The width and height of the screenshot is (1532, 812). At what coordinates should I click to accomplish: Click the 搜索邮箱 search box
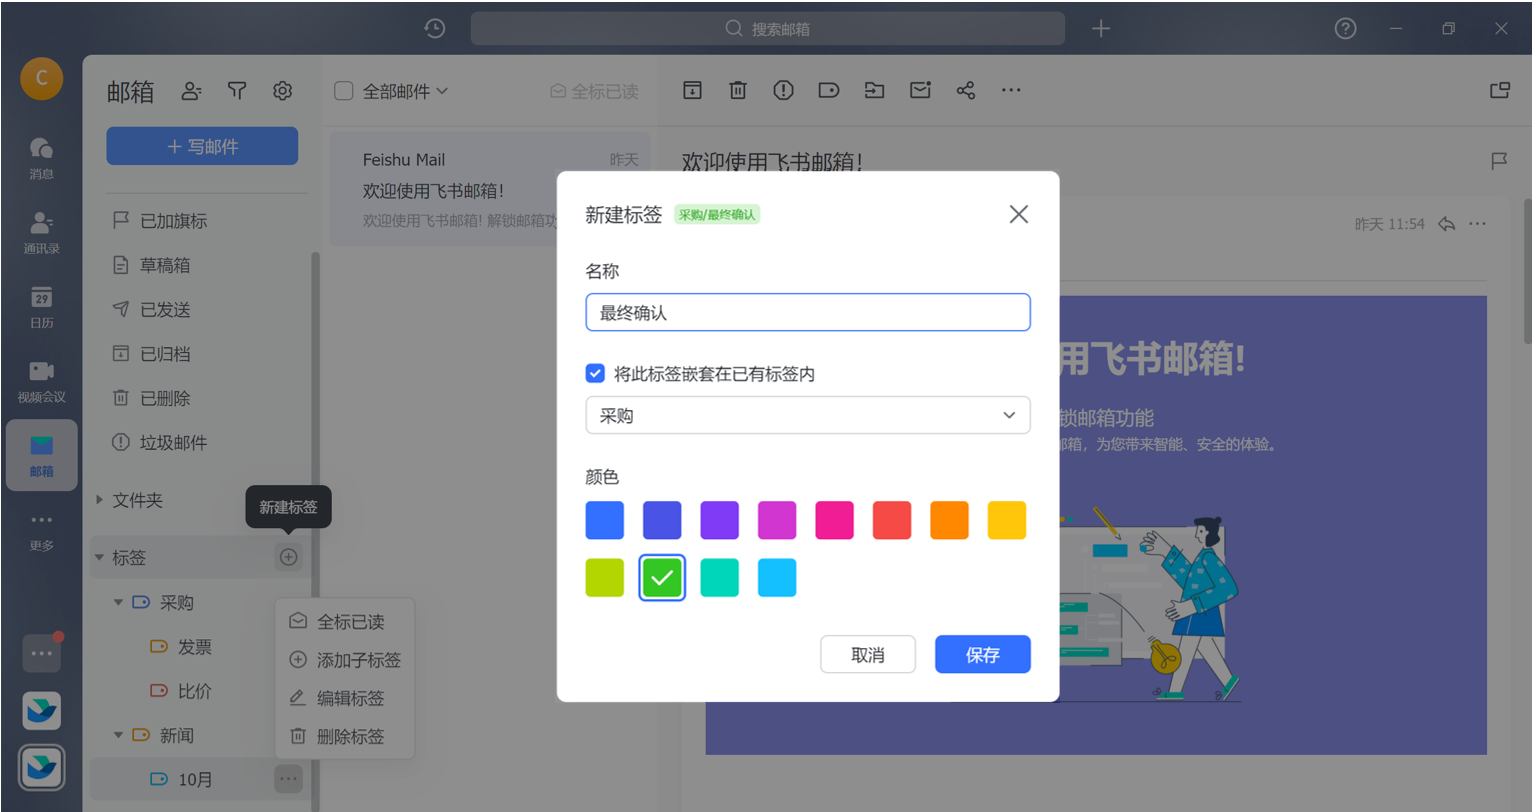point(768,29)
